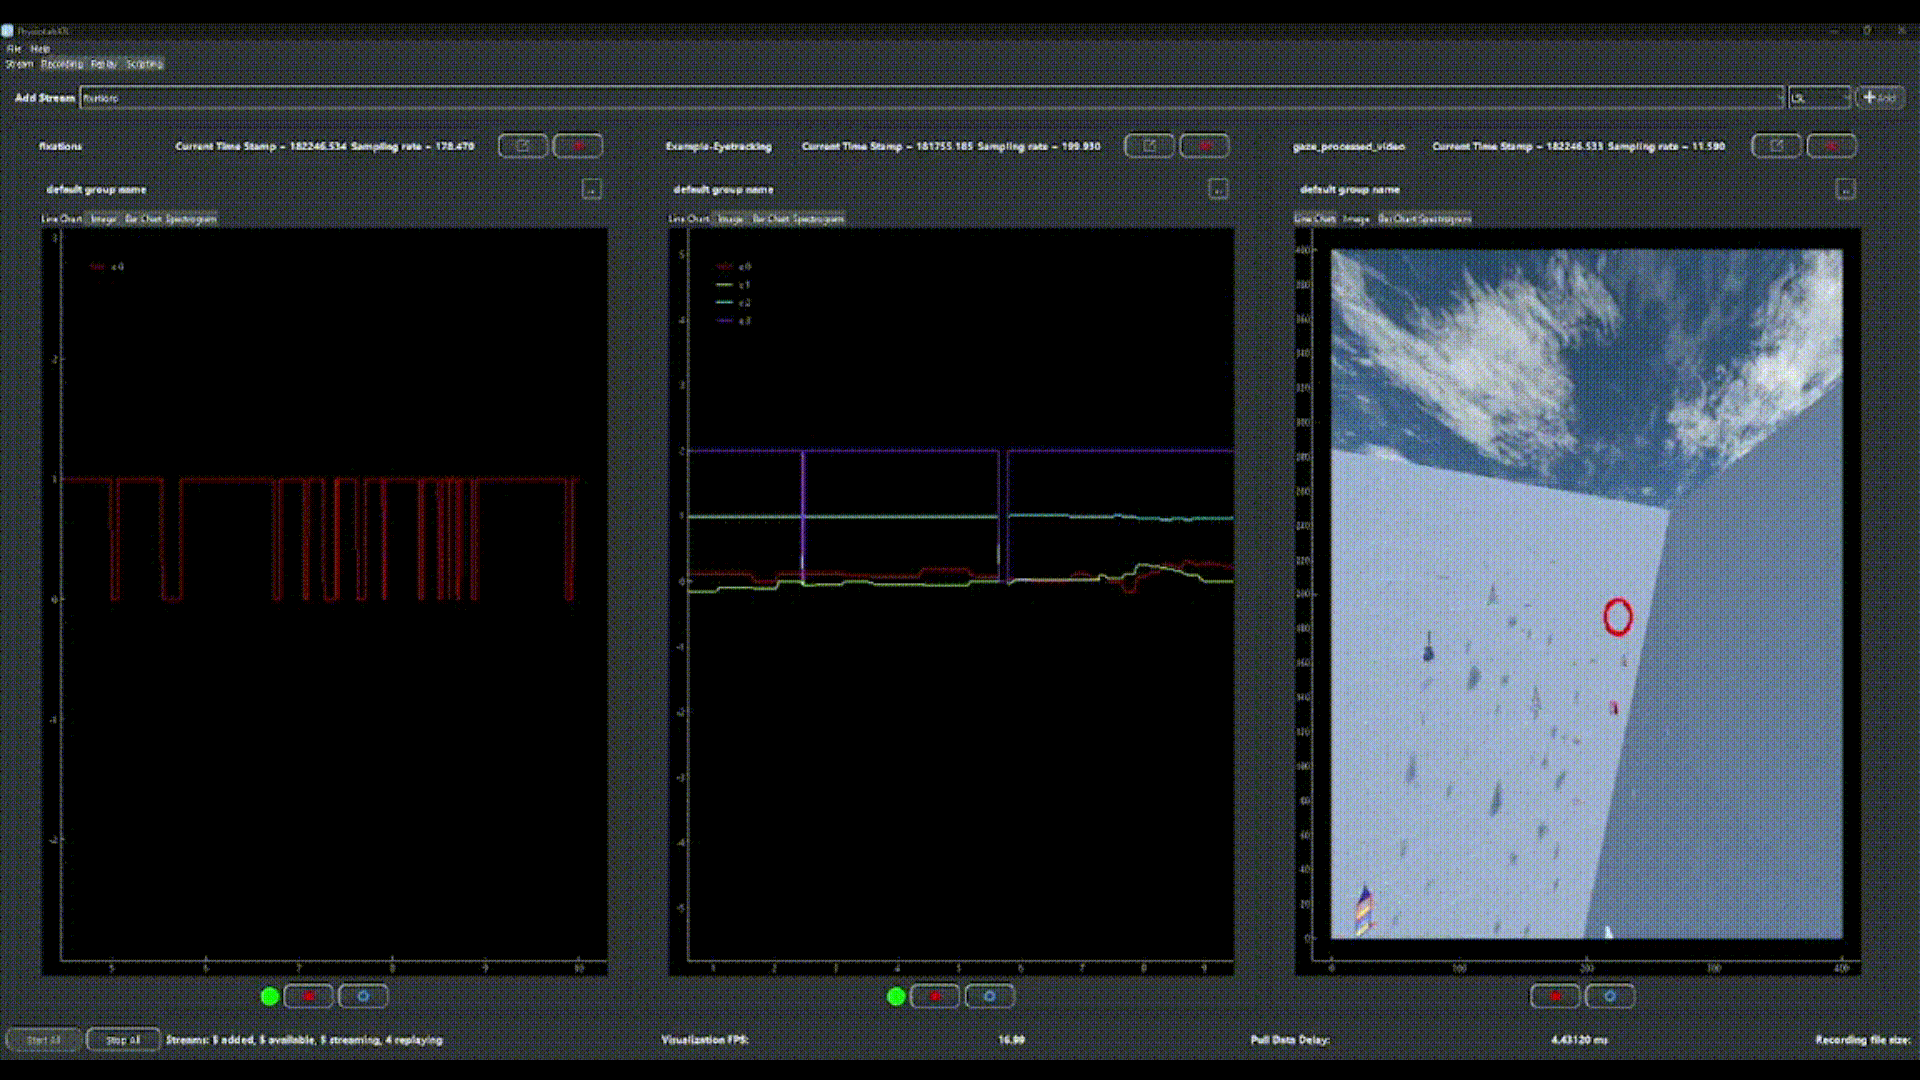
Task: Select Line Chart tab in fixations panel
Action: (62, 219)
